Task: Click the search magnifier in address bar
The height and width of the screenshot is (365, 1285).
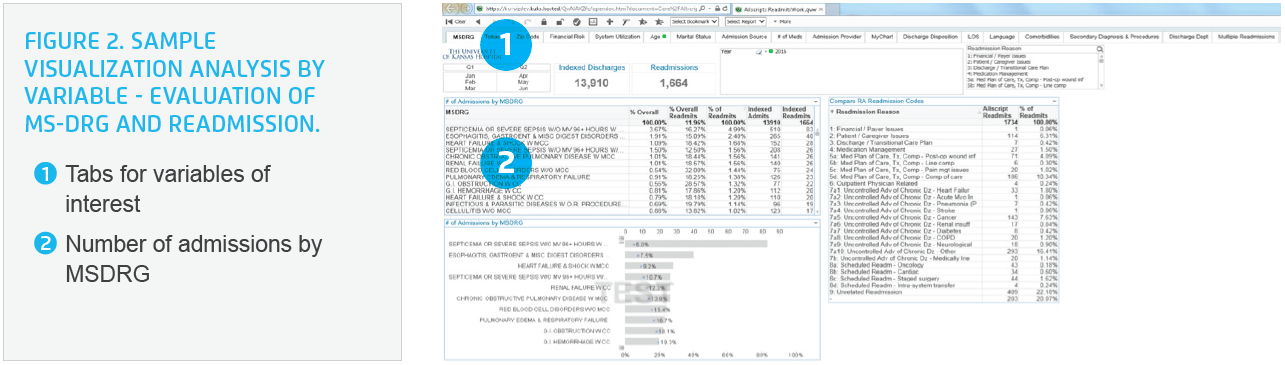Action: pyautogui.click(x=701, y=8)
